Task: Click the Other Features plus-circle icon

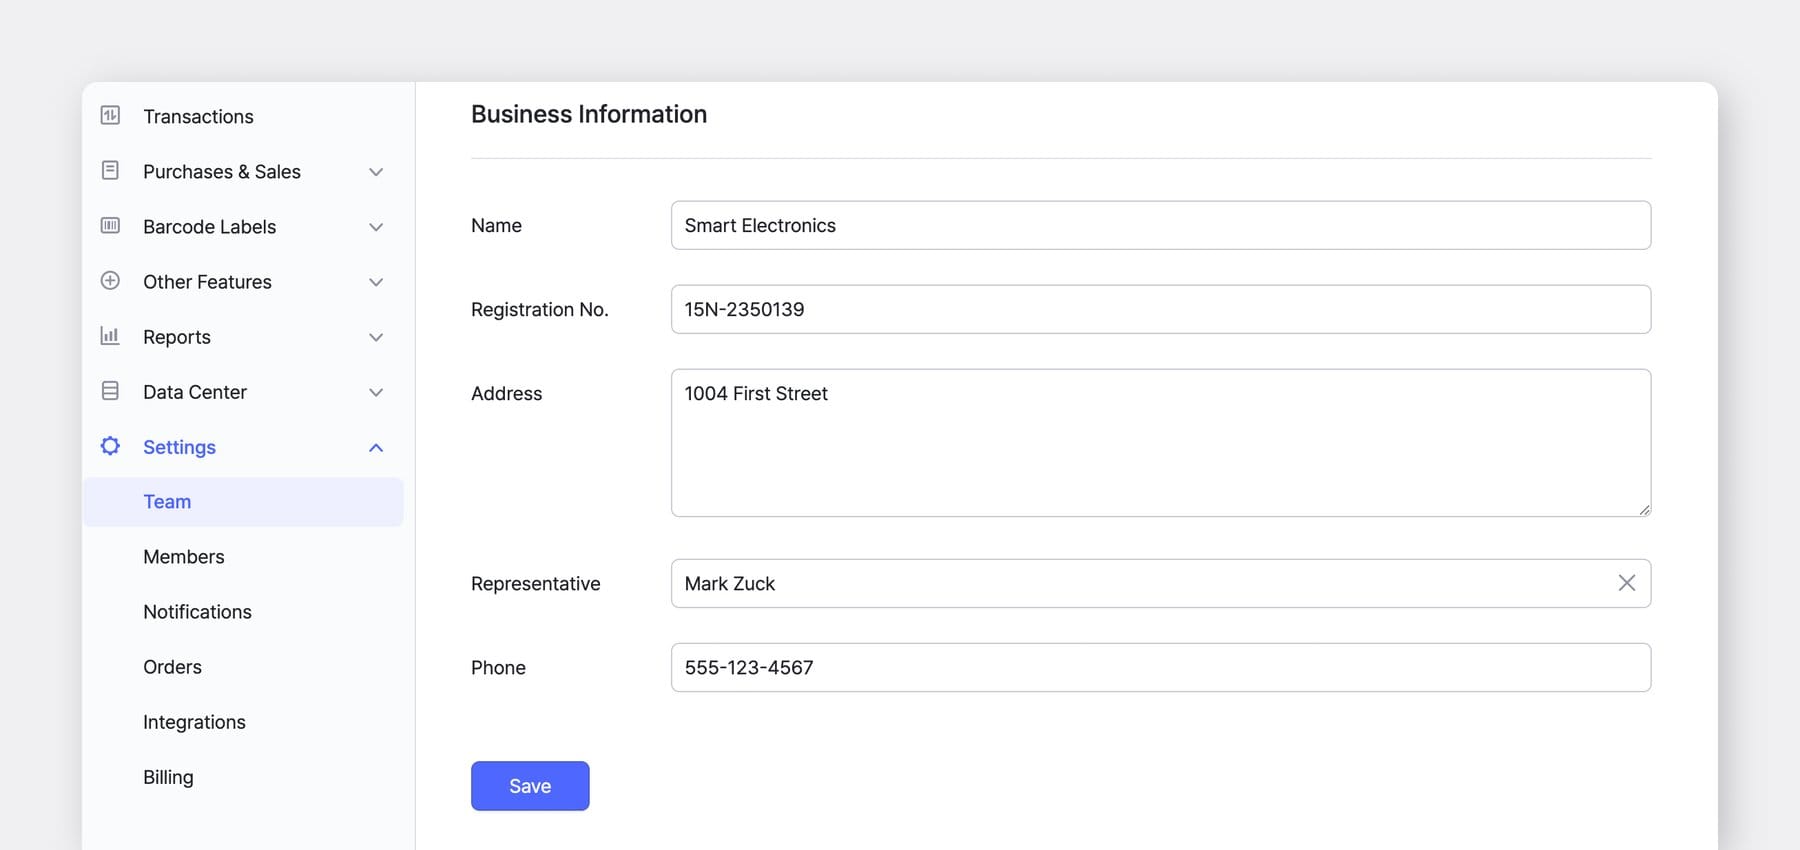Action: pyautogui.click(x=110, y=280)
